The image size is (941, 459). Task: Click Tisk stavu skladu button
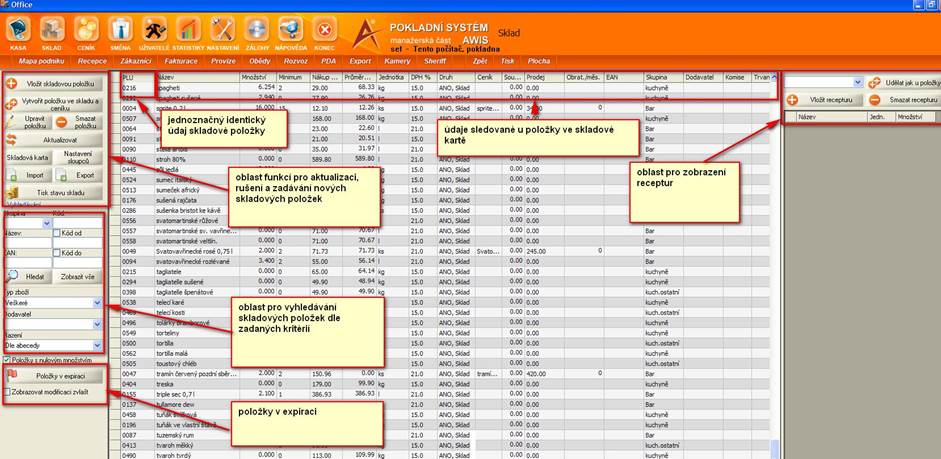(53, 193)
